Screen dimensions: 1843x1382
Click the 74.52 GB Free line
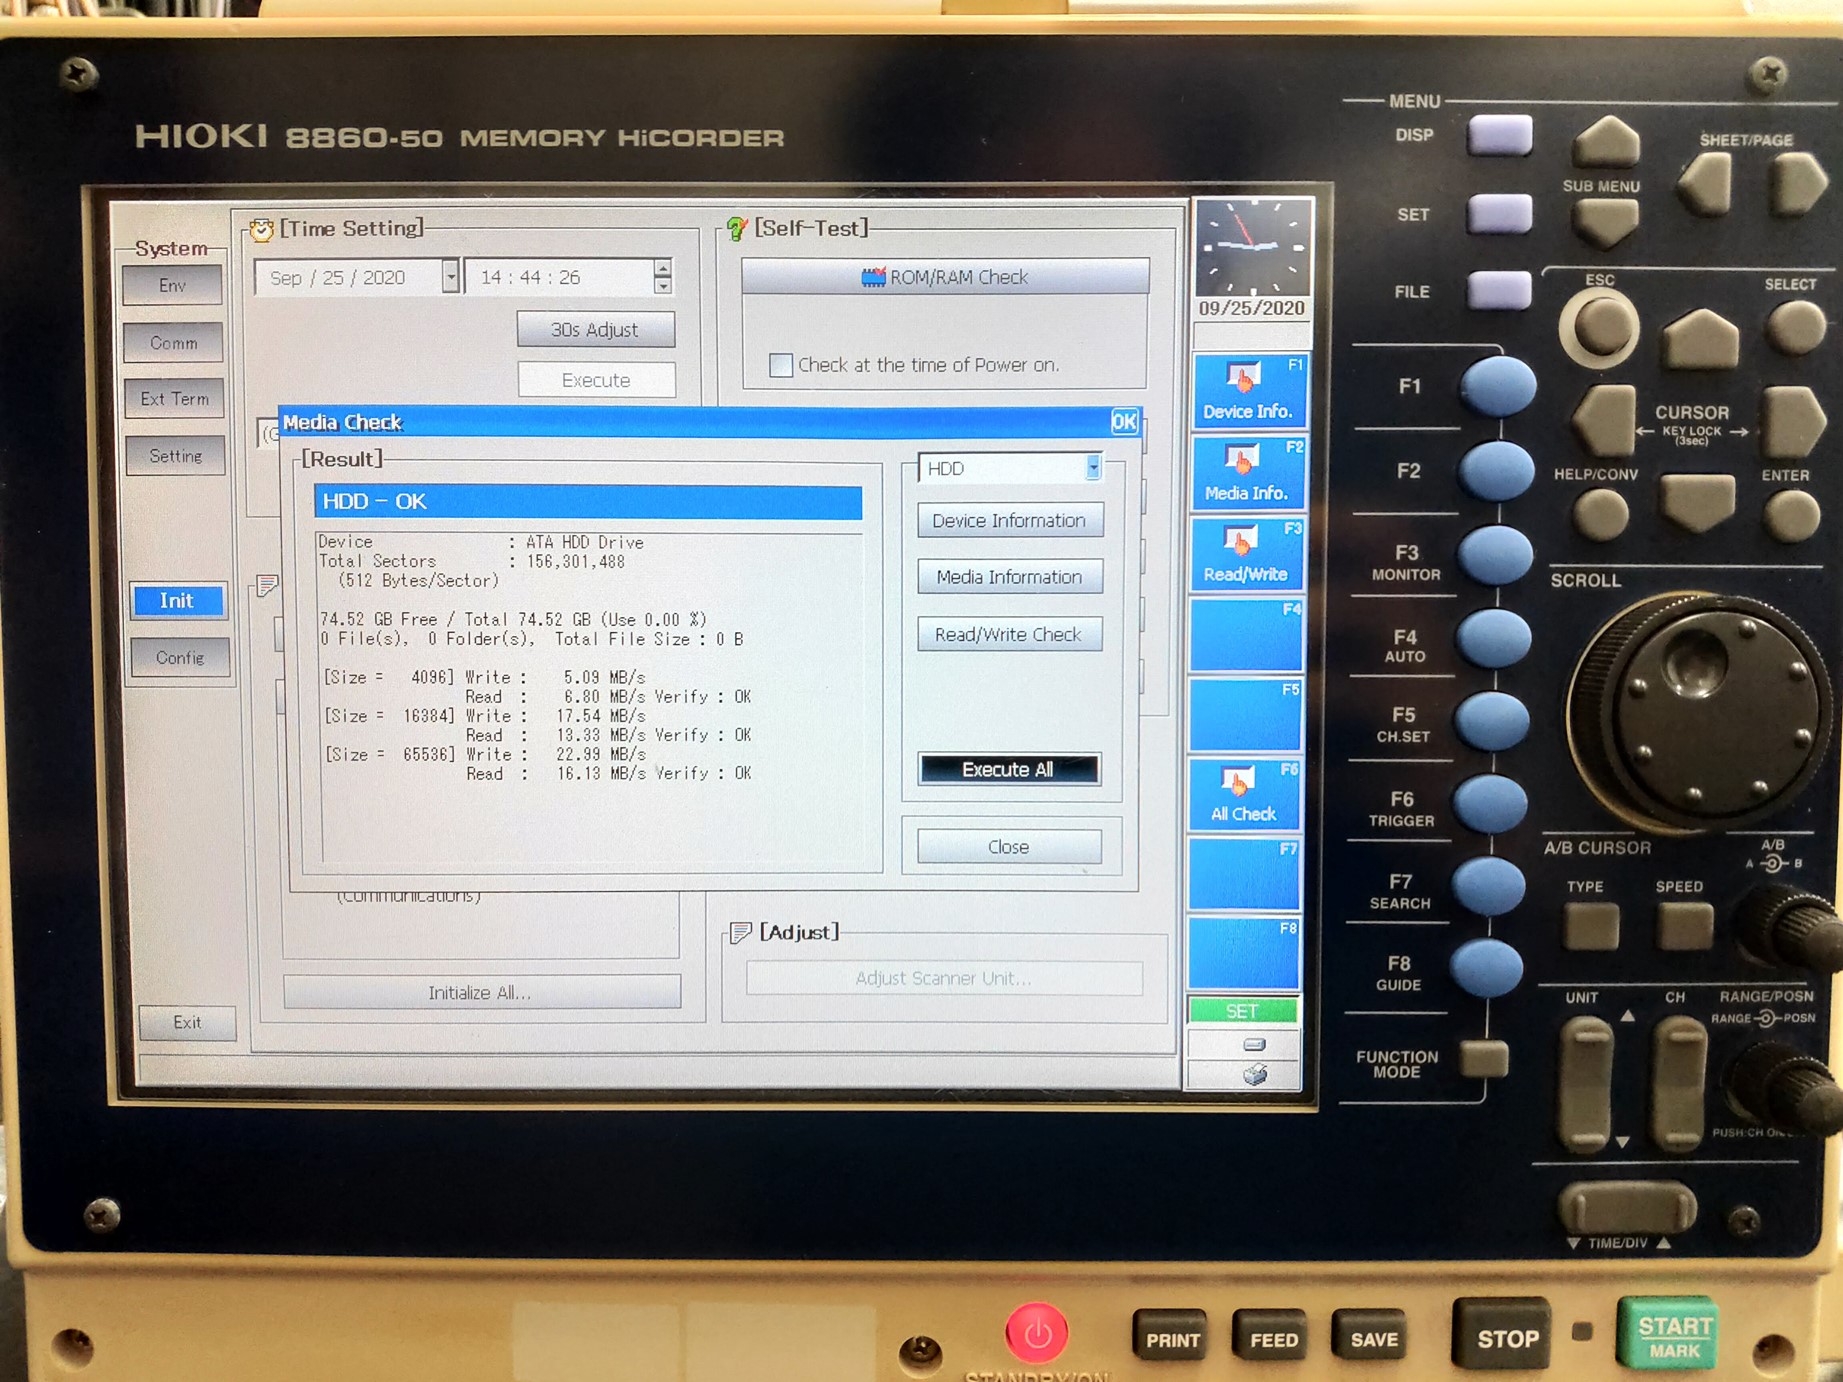513,620
